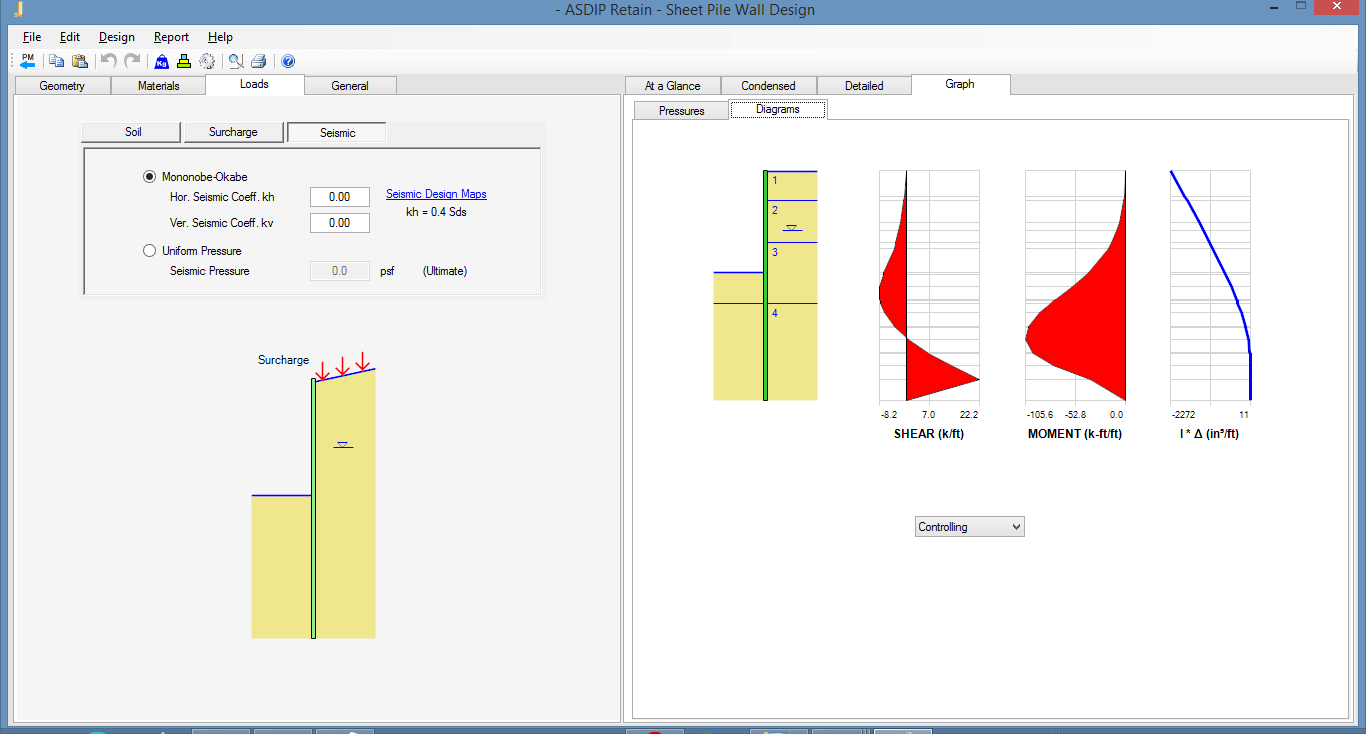
Task: Open the Controlling dropdown list
Action: tap(970, 527)
